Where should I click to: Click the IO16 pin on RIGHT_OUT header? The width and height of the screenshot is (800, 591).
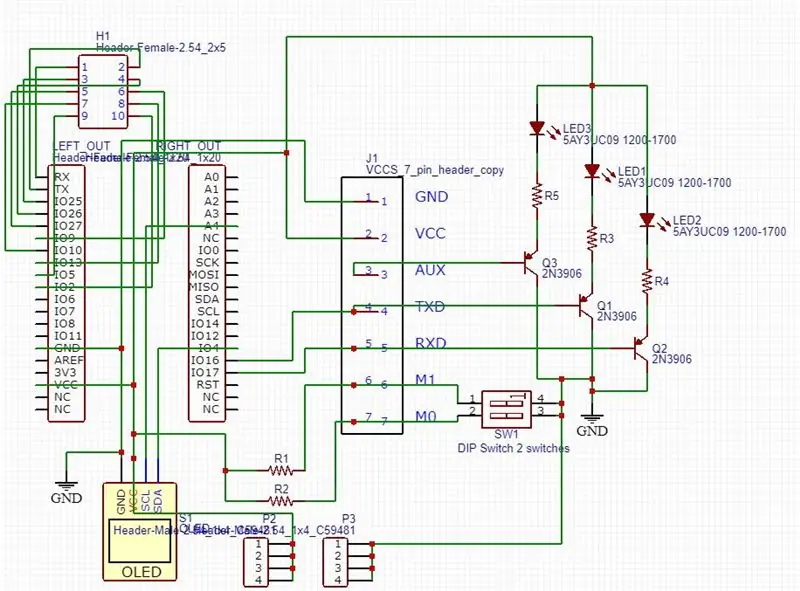(x=205, y=360)
